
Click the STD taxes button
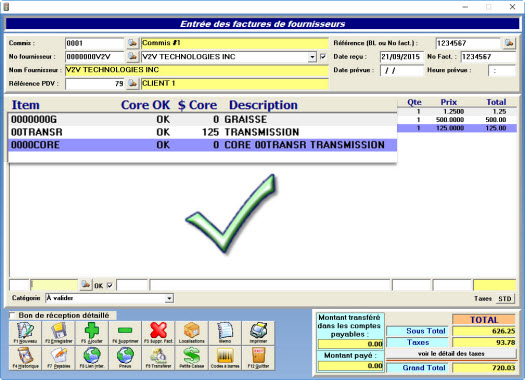coord(505,298)
